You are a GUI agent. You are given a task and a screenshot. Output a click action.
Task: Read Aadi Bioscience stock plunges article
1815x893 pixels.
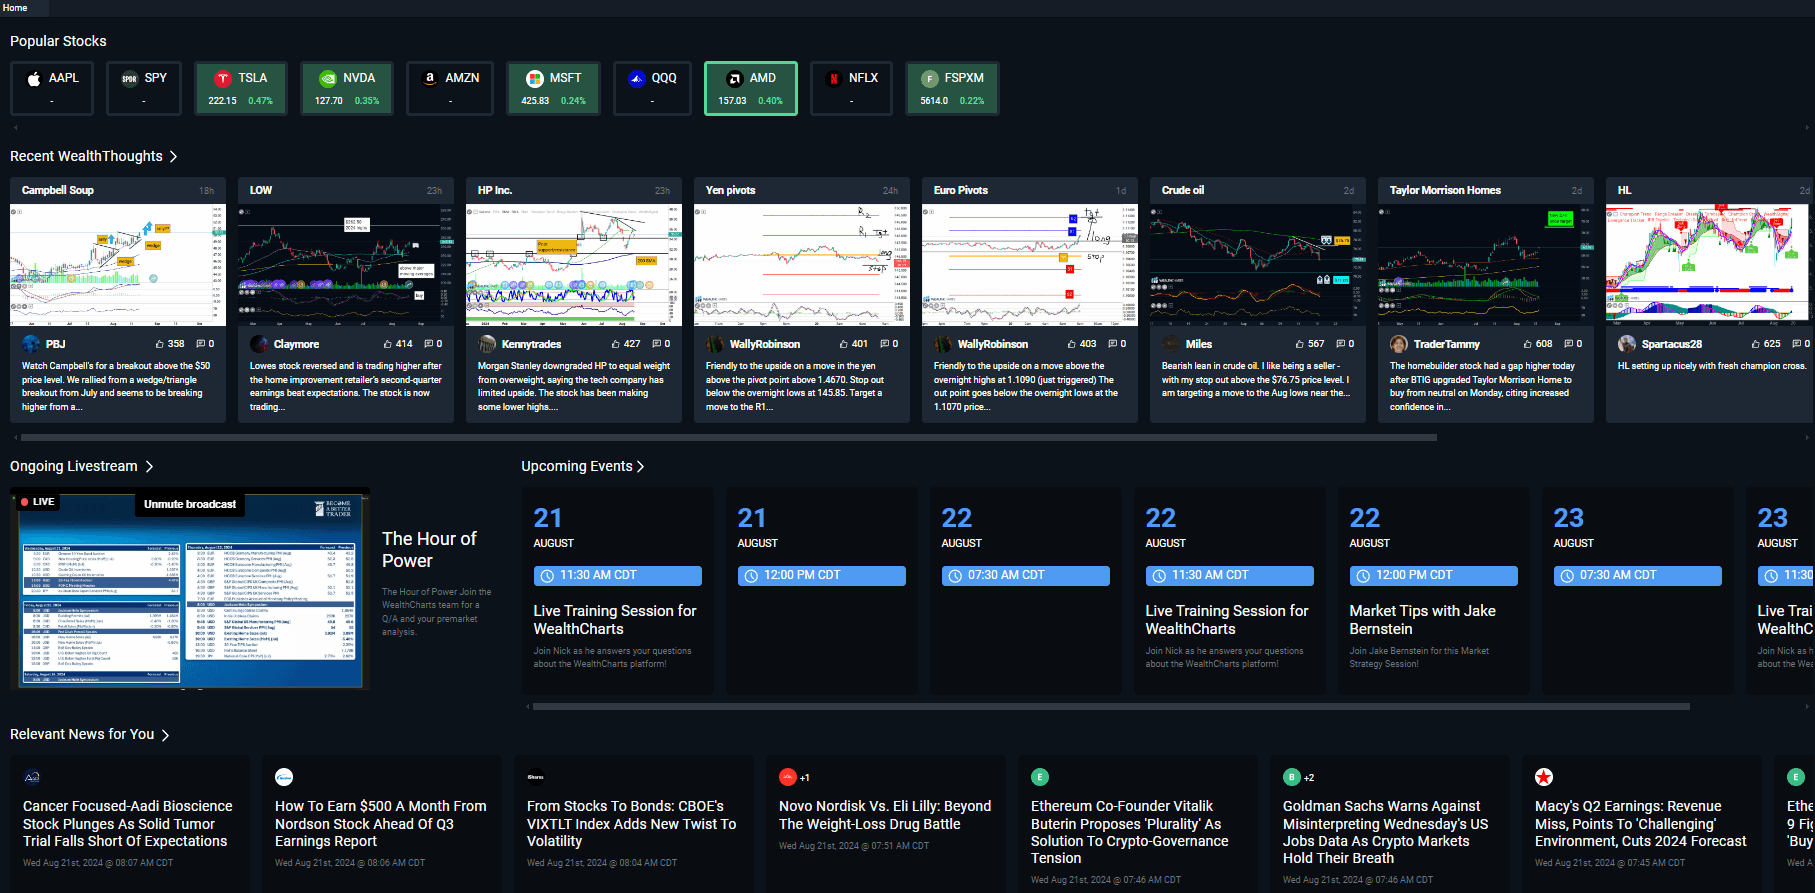click(128, 824)
